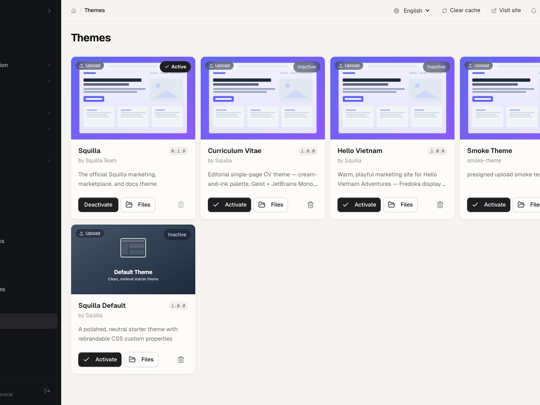Click the Inactive badge on Curriculum Vitae
Viewport: 540px width, 405px height.
307,67
